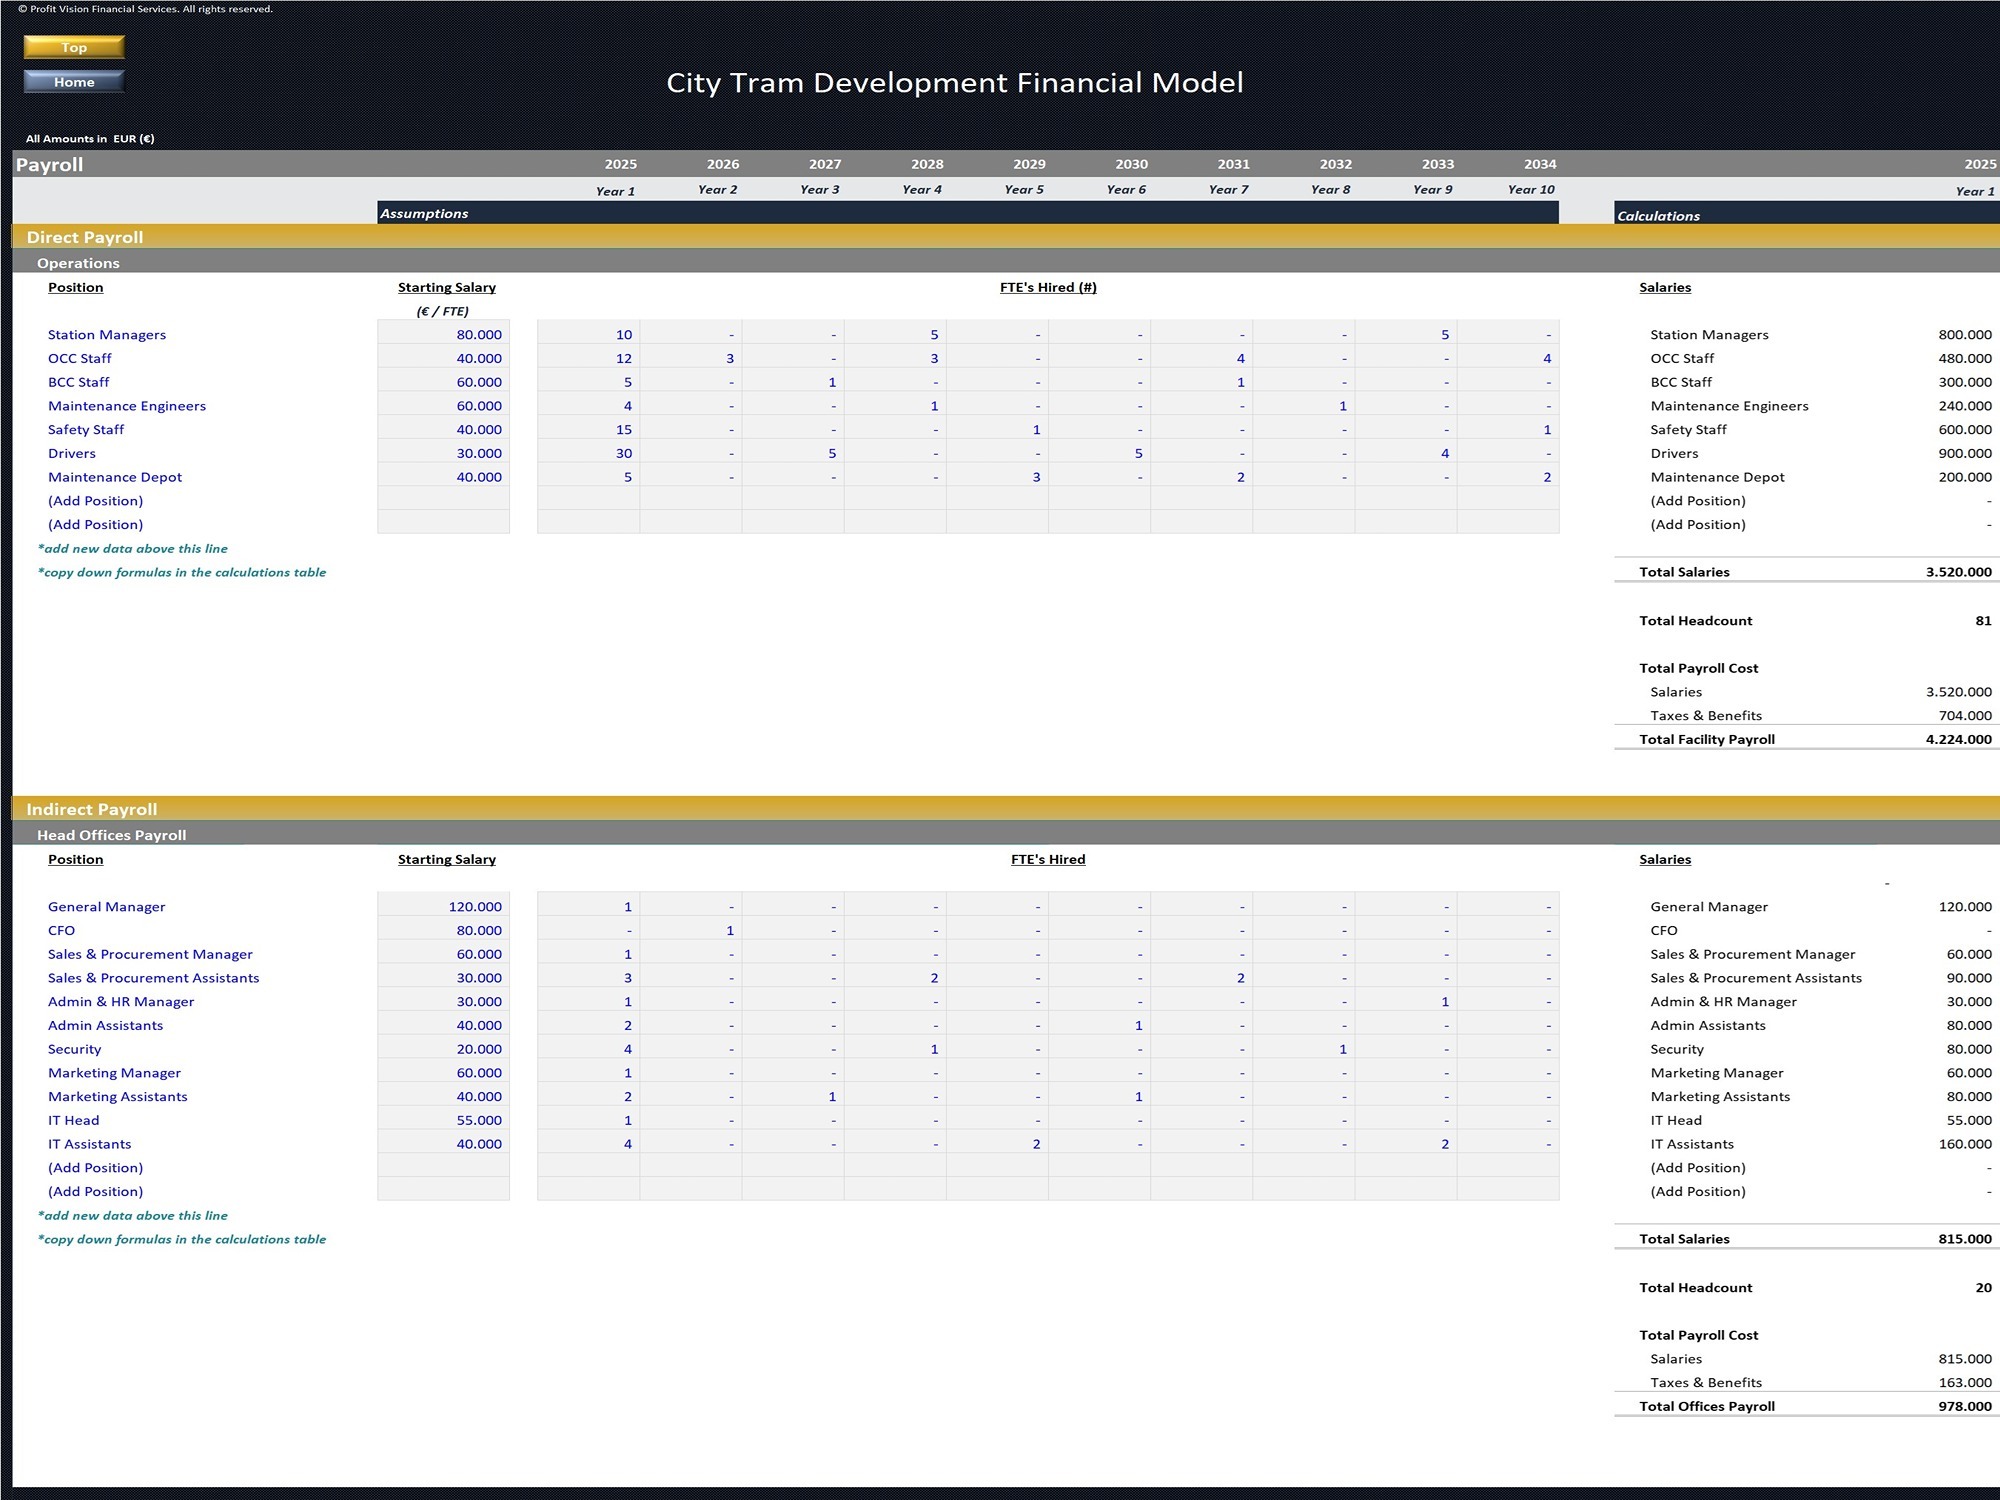Screen dimensions: 2000x1500
Task: Click first empty Add Position in Operations
Action: (x=96, y=501)
